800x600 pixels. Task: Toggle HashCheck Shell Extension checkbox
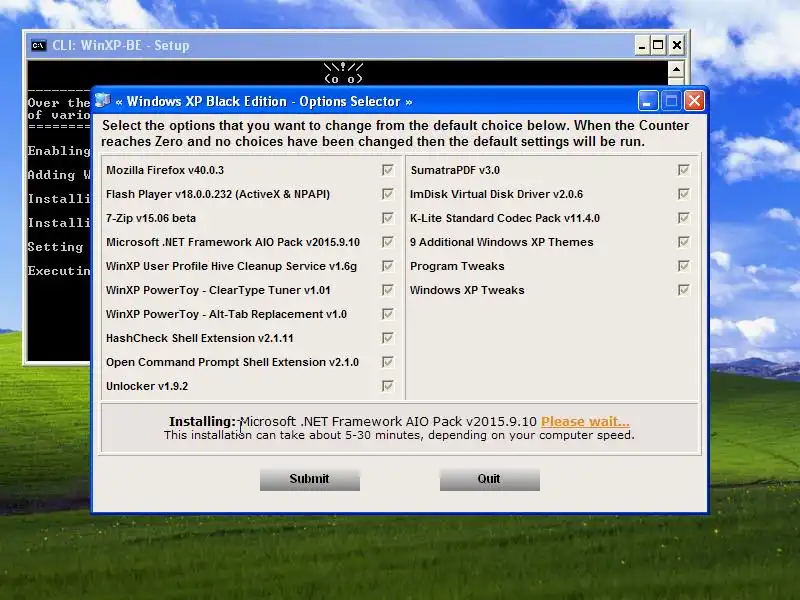click(x=388, y=338)
